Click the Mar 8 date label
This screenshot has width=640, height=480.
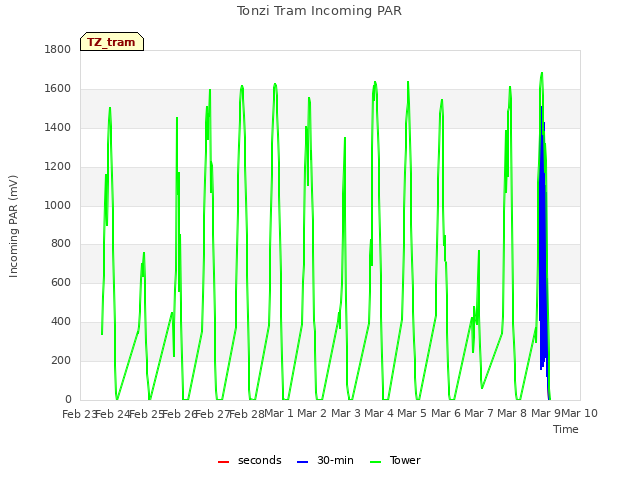coord(512,413)
